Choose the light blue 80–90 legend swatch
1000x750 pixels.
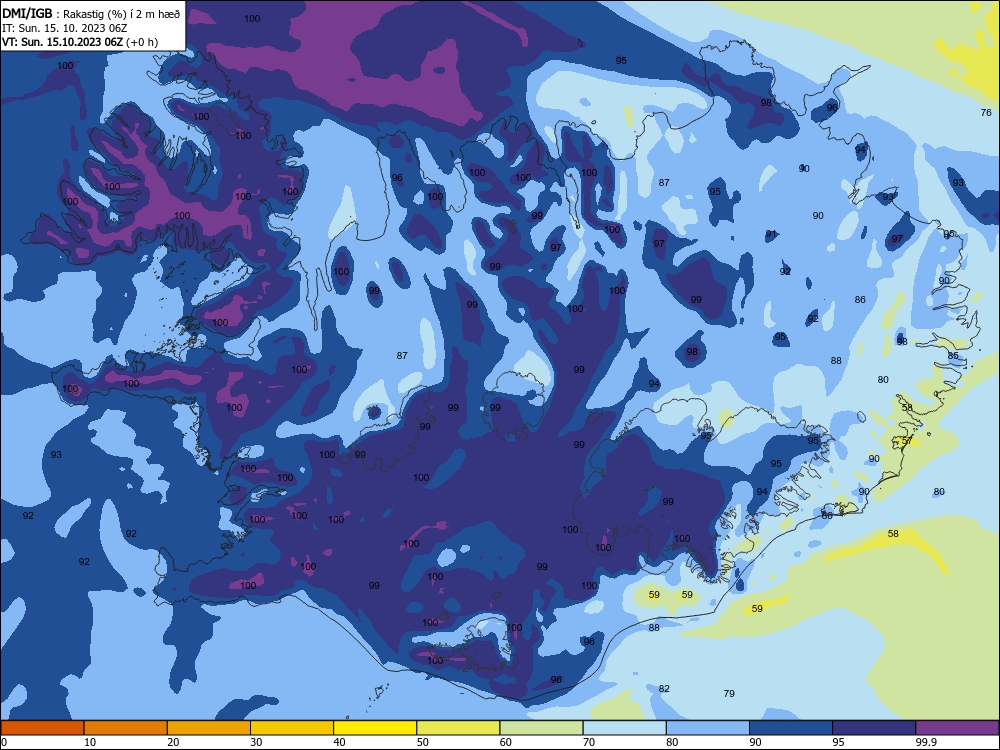(708, 728)
